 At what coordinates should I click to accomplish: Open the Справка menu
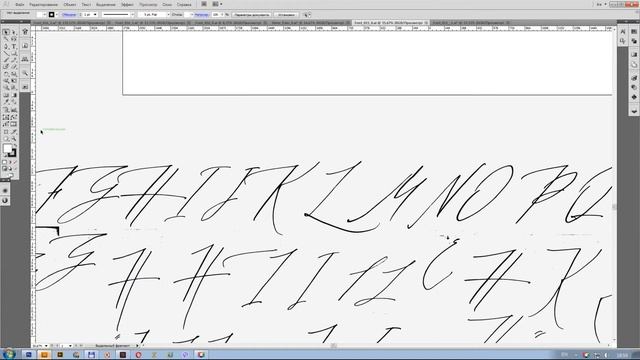tap(184, 4)
